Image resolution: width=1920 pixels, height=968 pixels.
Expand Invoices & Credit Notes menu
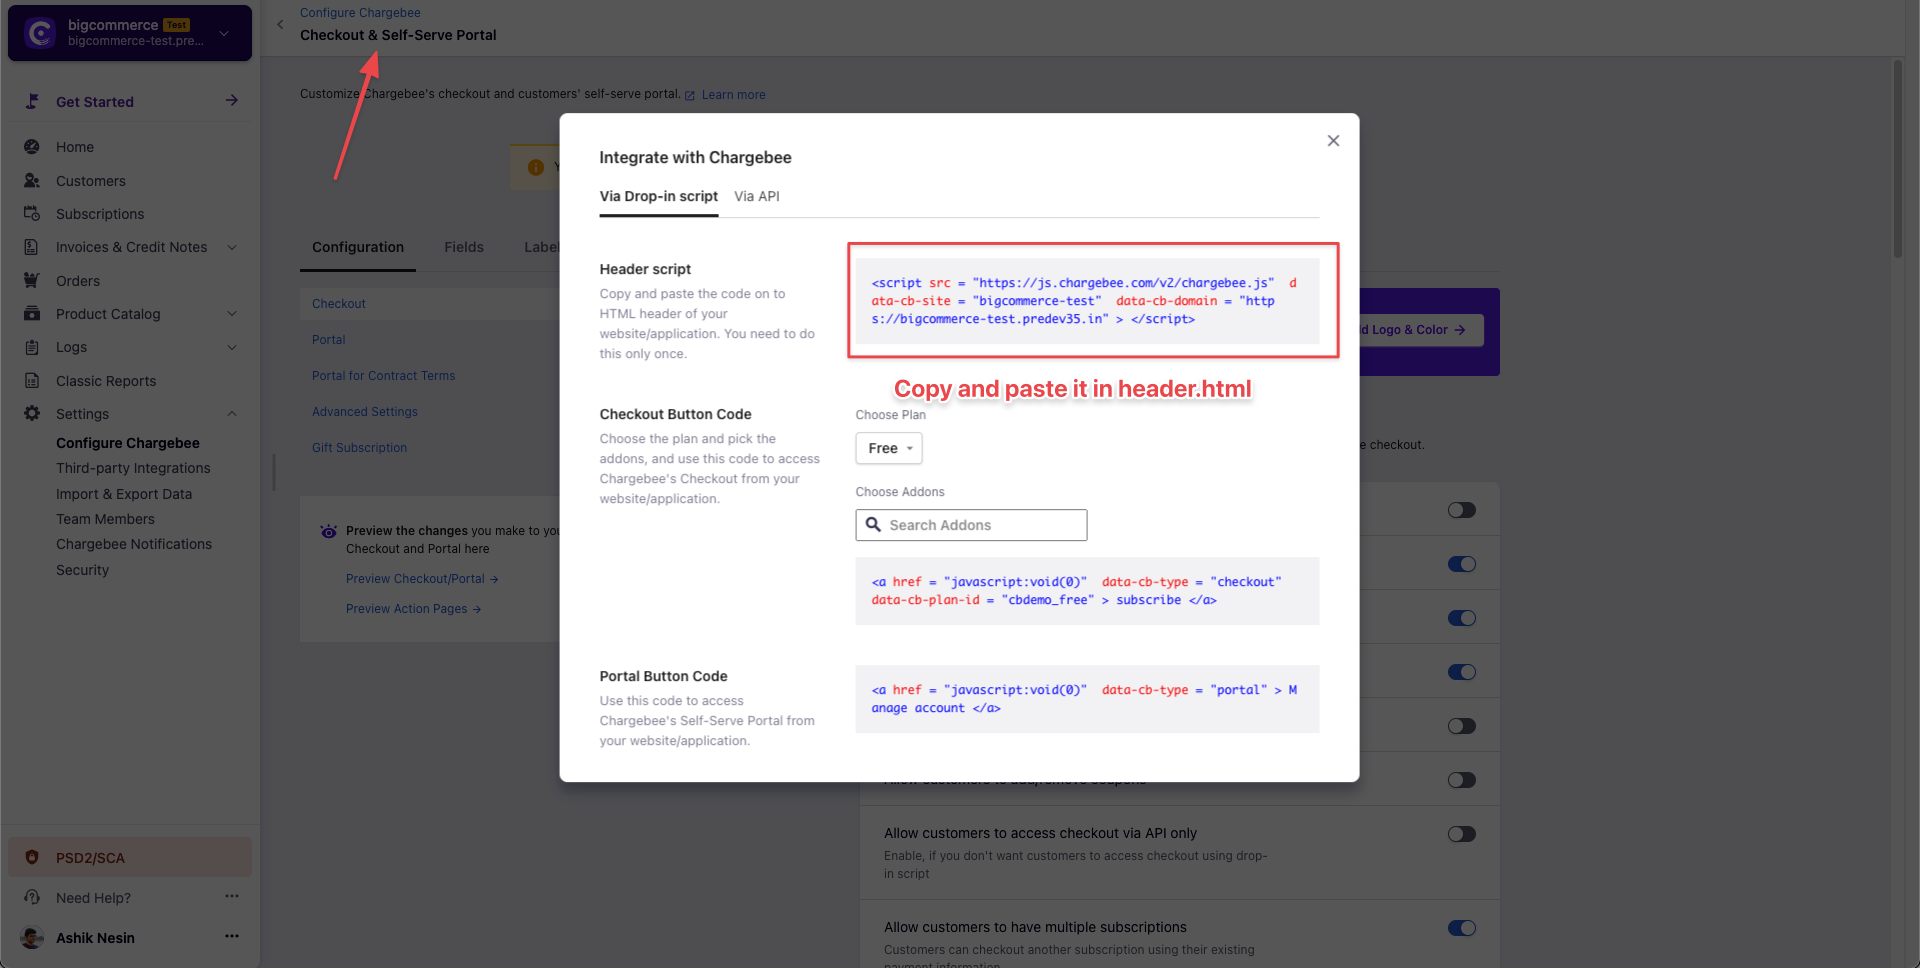232,247
